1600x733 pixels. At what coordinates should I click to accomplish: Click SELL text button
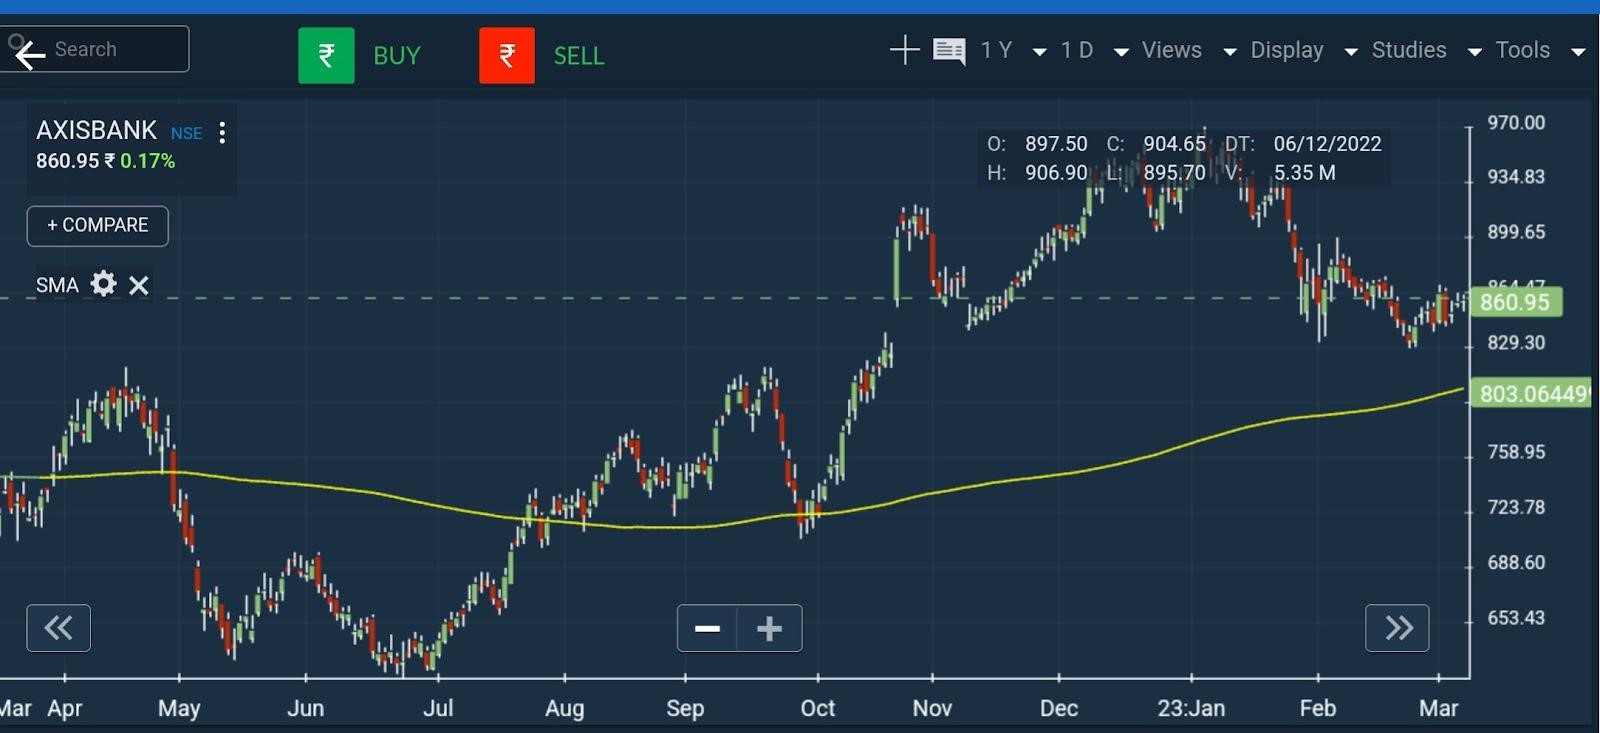pyautogui.click(x=579, y=56)
